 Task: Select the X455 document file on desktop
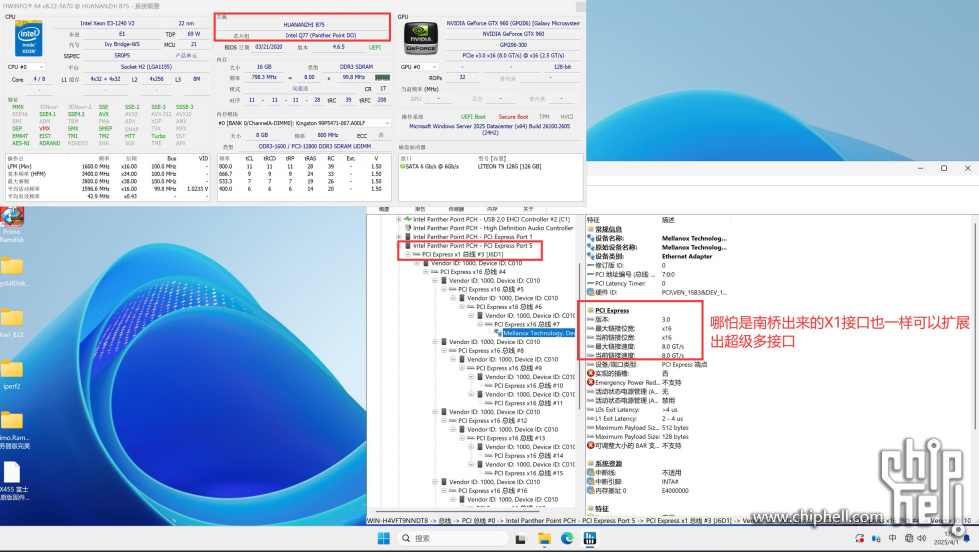[x=12, y=481]
